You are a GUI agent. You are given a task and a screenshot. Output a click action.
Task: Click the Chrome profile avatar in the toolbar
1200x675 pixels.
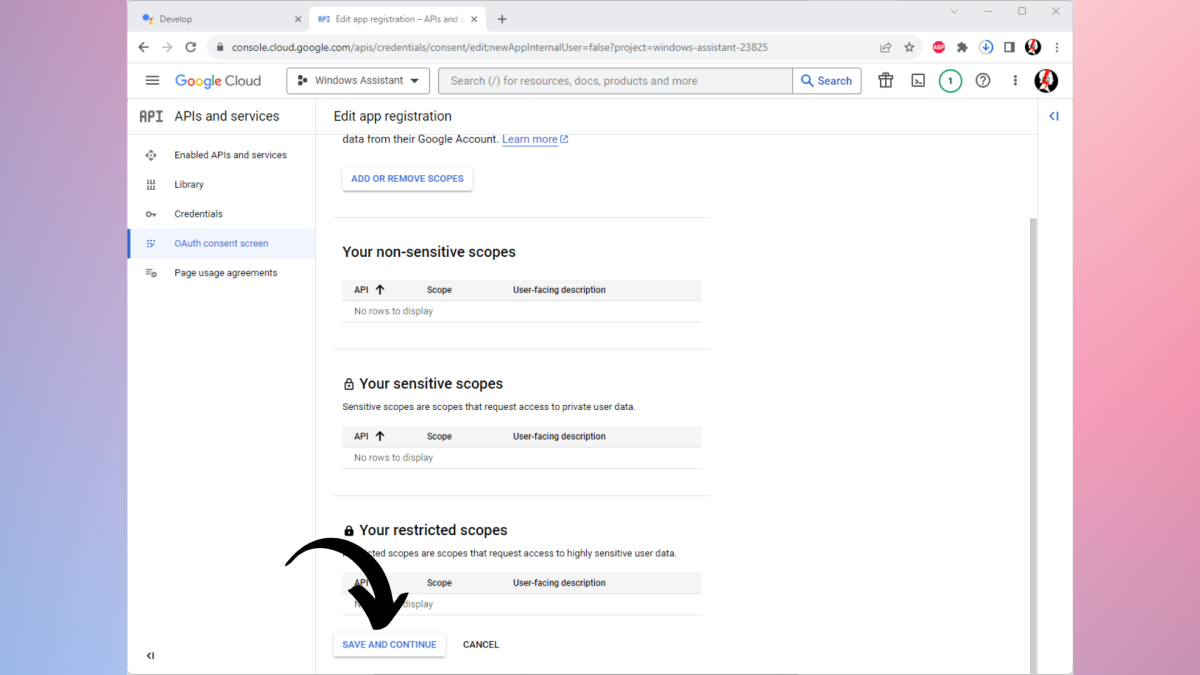1033,47
